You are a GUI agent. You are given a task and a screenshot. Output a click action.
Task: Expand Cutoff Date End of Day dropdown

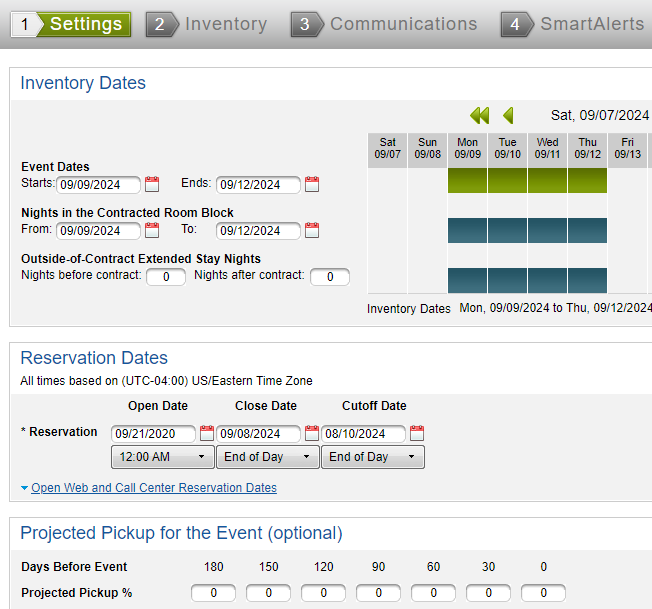pos(372,457)
